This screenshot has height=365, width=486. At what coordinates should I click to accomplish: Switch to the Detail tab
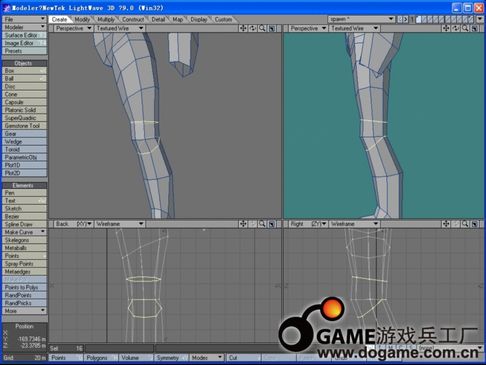tap(158, 19)
